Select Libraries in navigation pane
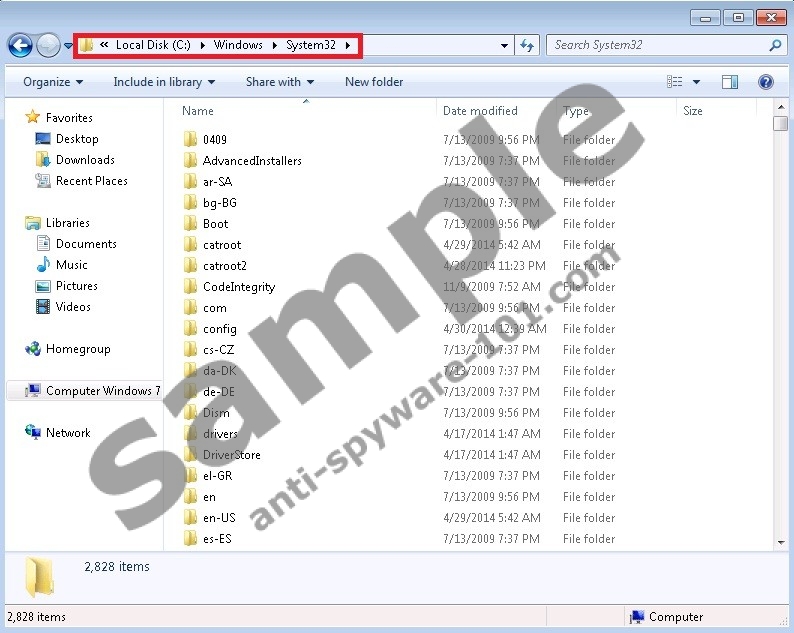 (68, 223)
